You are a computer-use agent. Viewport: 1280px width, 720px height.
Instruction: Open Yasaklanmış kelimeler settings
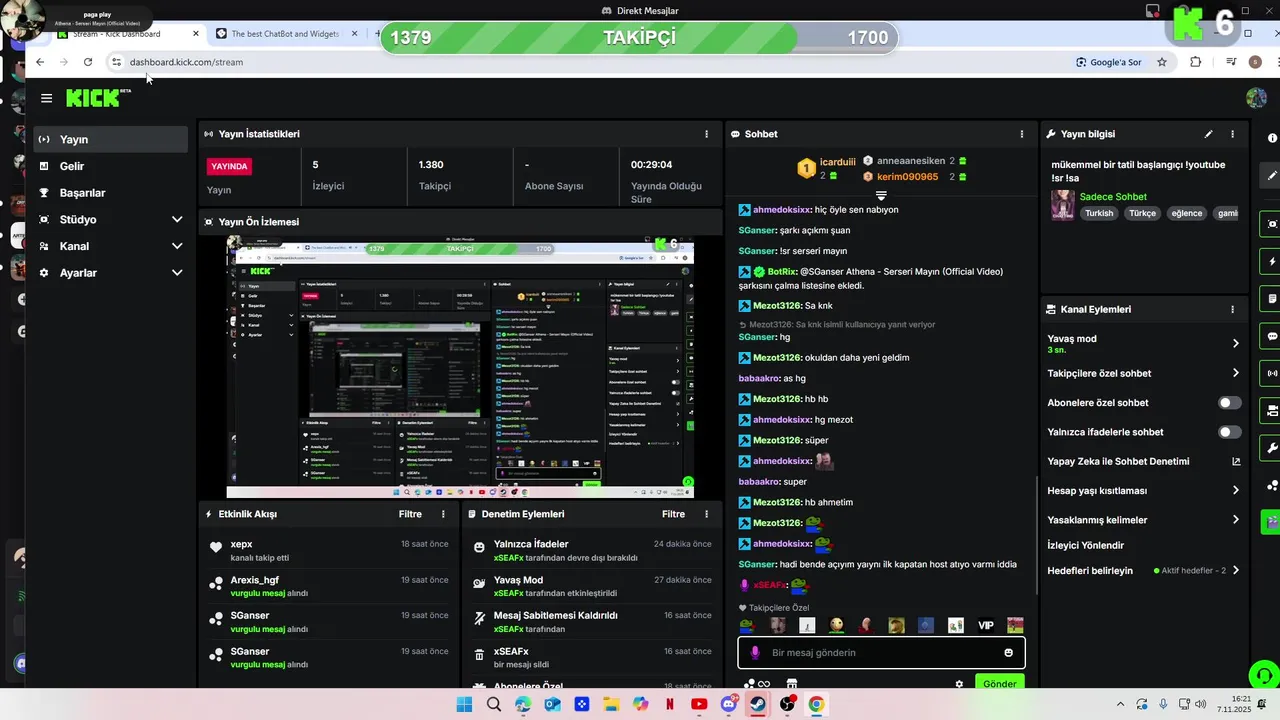(1143, 520)
